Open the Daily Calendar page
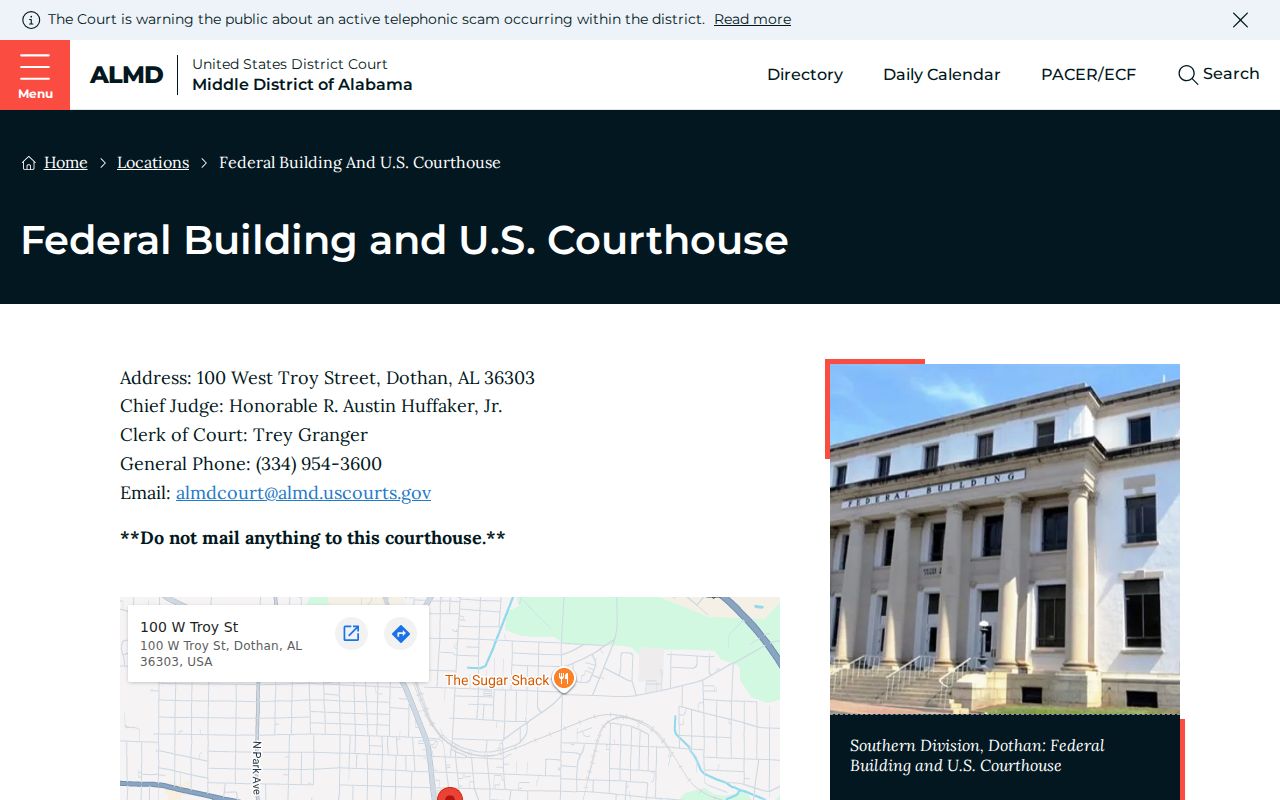1280x800 pixels. point(941,74)
